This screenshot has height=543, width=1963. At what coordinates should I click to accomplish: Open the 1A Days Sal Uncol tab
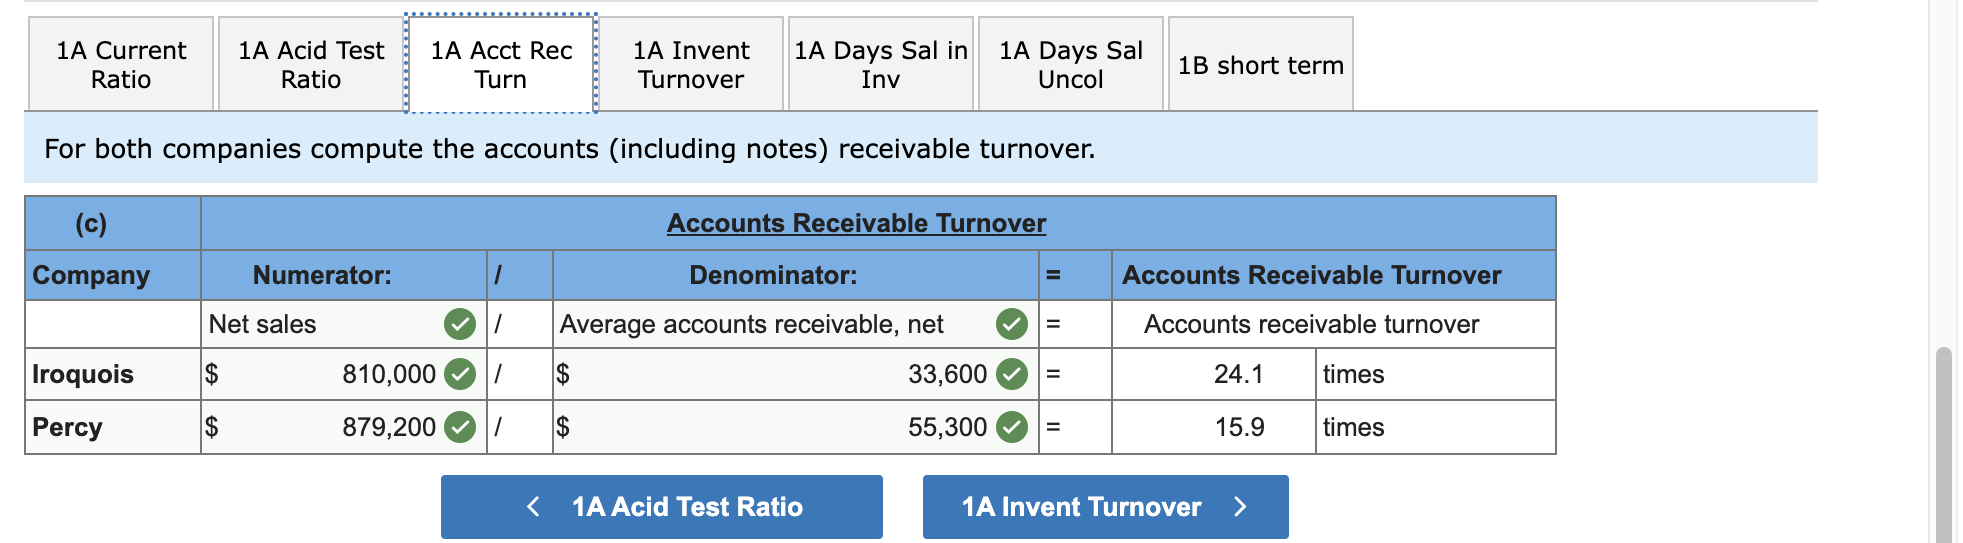click(x=1071, y=64)
